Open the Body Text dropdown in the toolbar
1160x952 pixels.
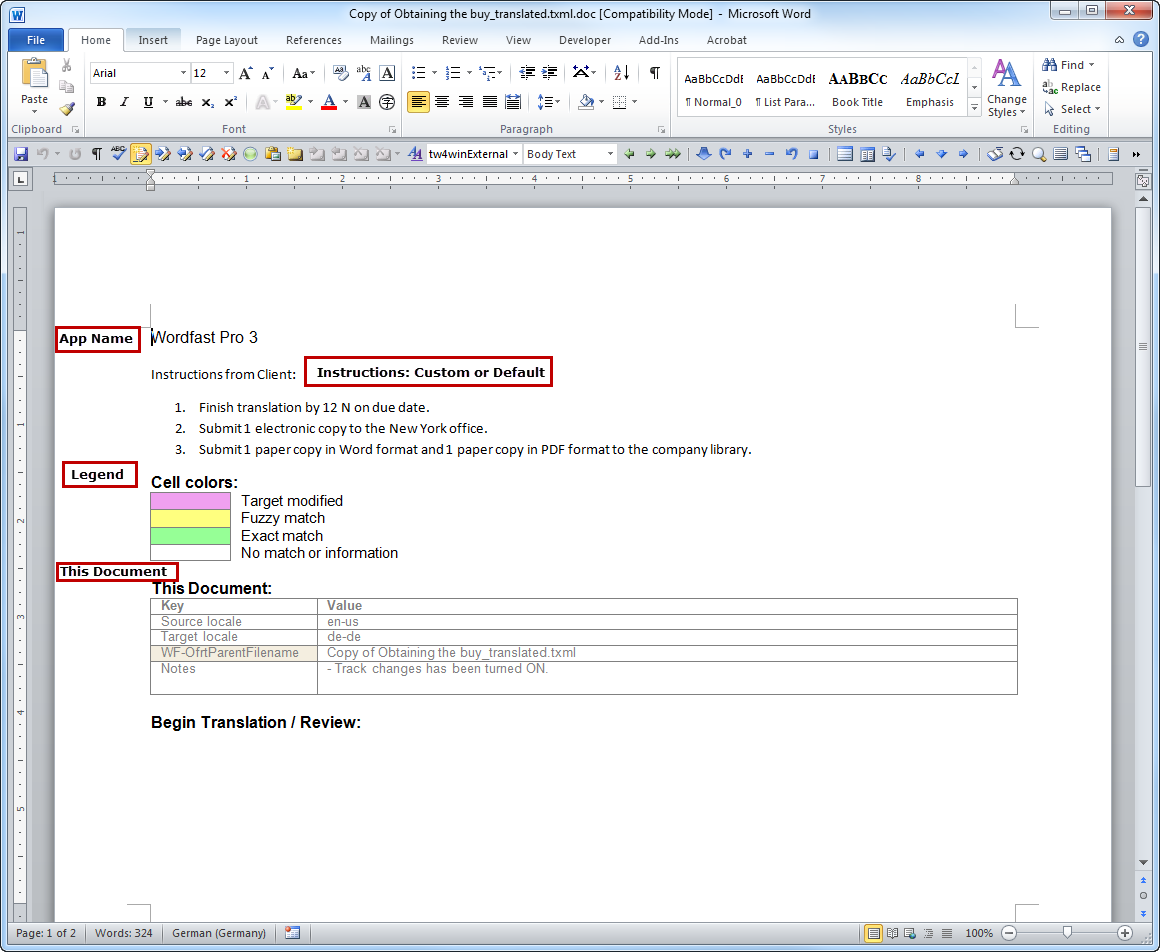coord(610,154)
